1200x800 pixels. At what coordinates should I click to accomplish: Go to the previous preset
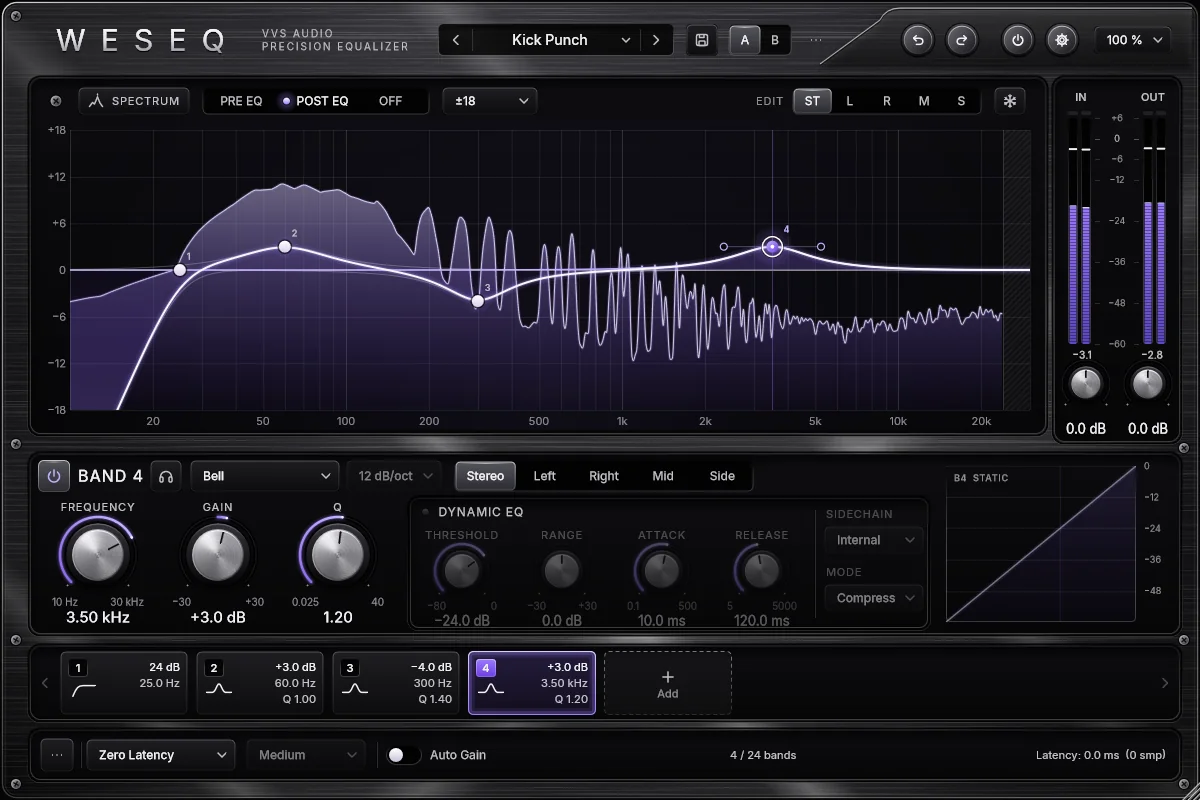(456, 40)
